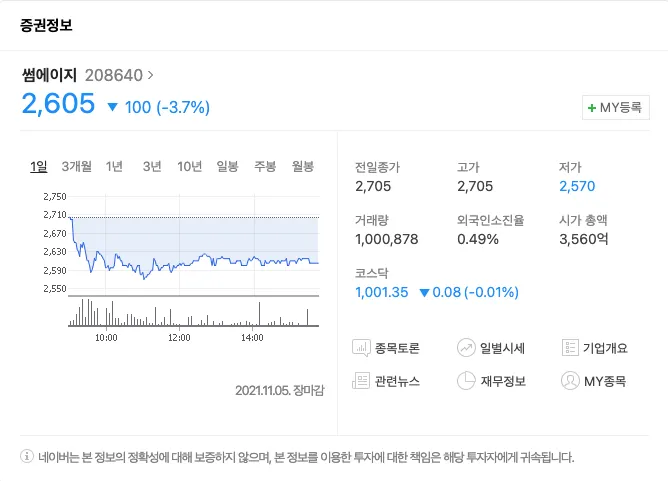
Task: Click the 종목토론 discussion icon
Action: (x=362, y=348)
